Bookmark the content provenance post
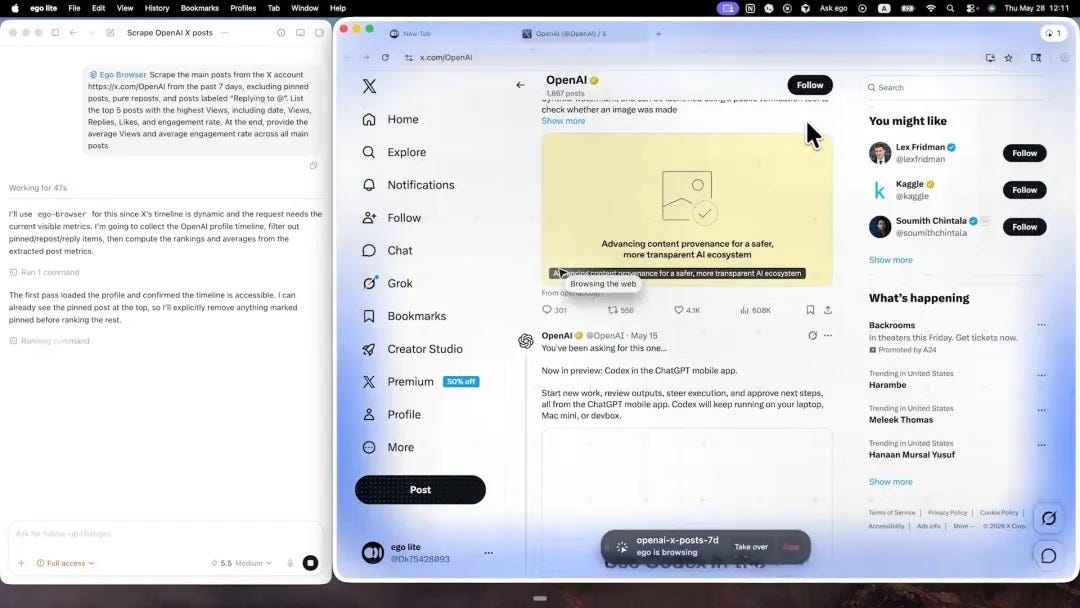 point(810,310)
